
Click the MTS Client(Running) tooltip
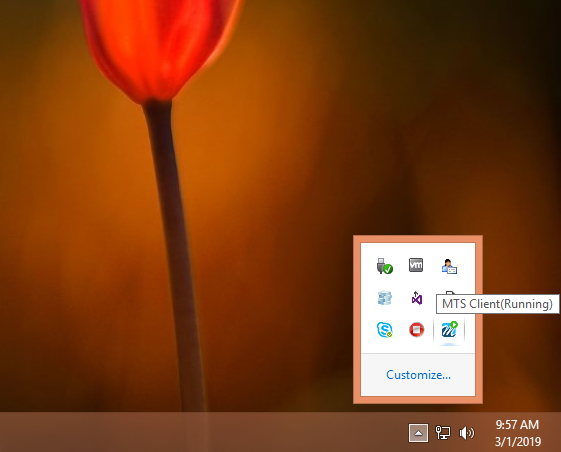pos(498,304)
